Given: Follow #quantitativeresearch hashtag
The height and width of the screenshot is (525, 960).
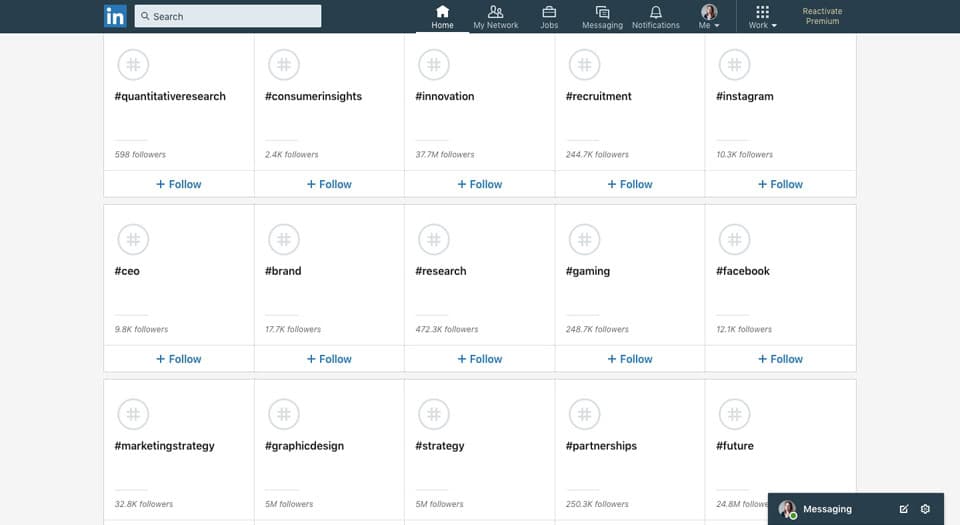Looking at the screenshot, I should click(179, 184).
